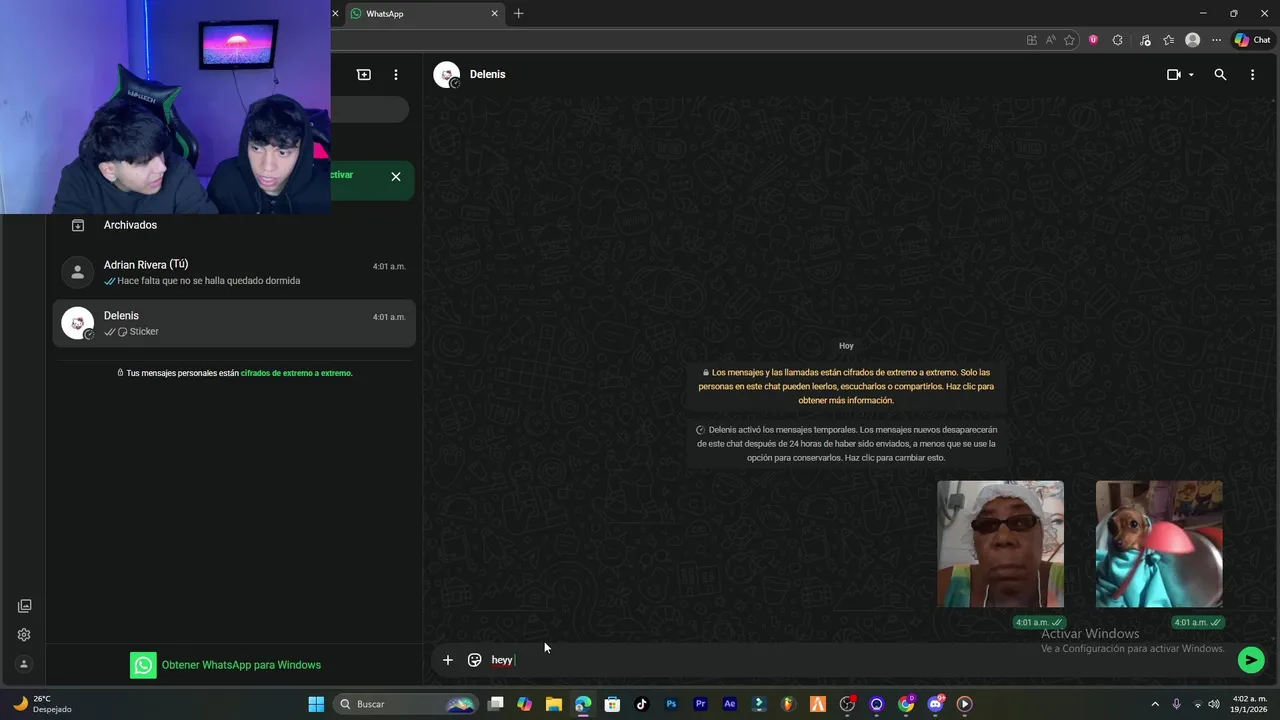1280x720 pixels.
Task: Open browser Extensions puzzle icon
Action: point(1118,40)
